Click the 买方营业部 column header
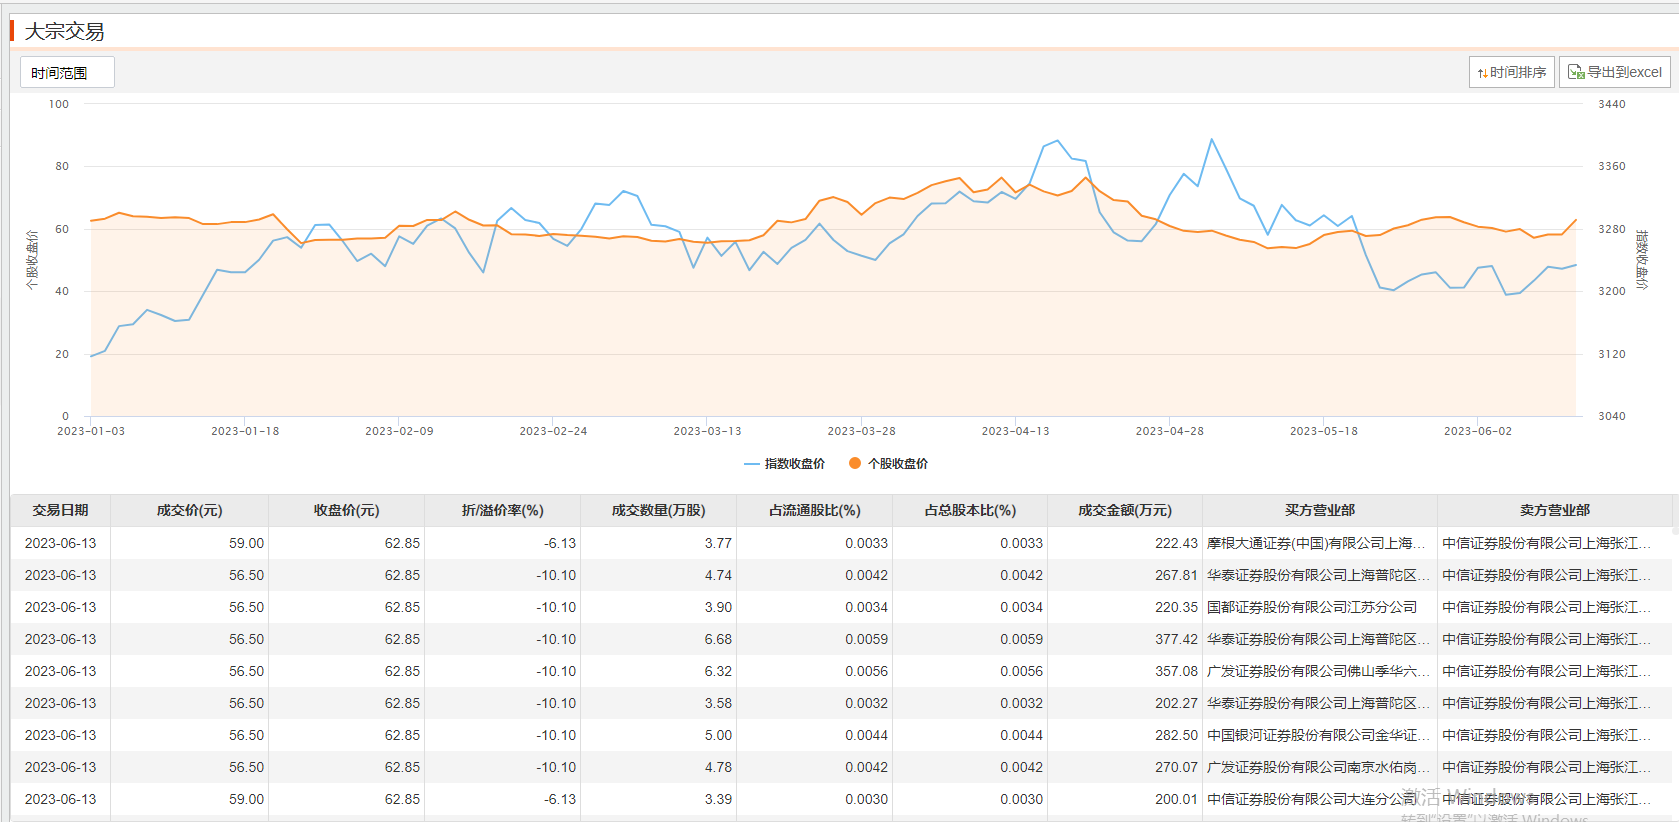The image size is (1679, 822). click(1319, 510)
